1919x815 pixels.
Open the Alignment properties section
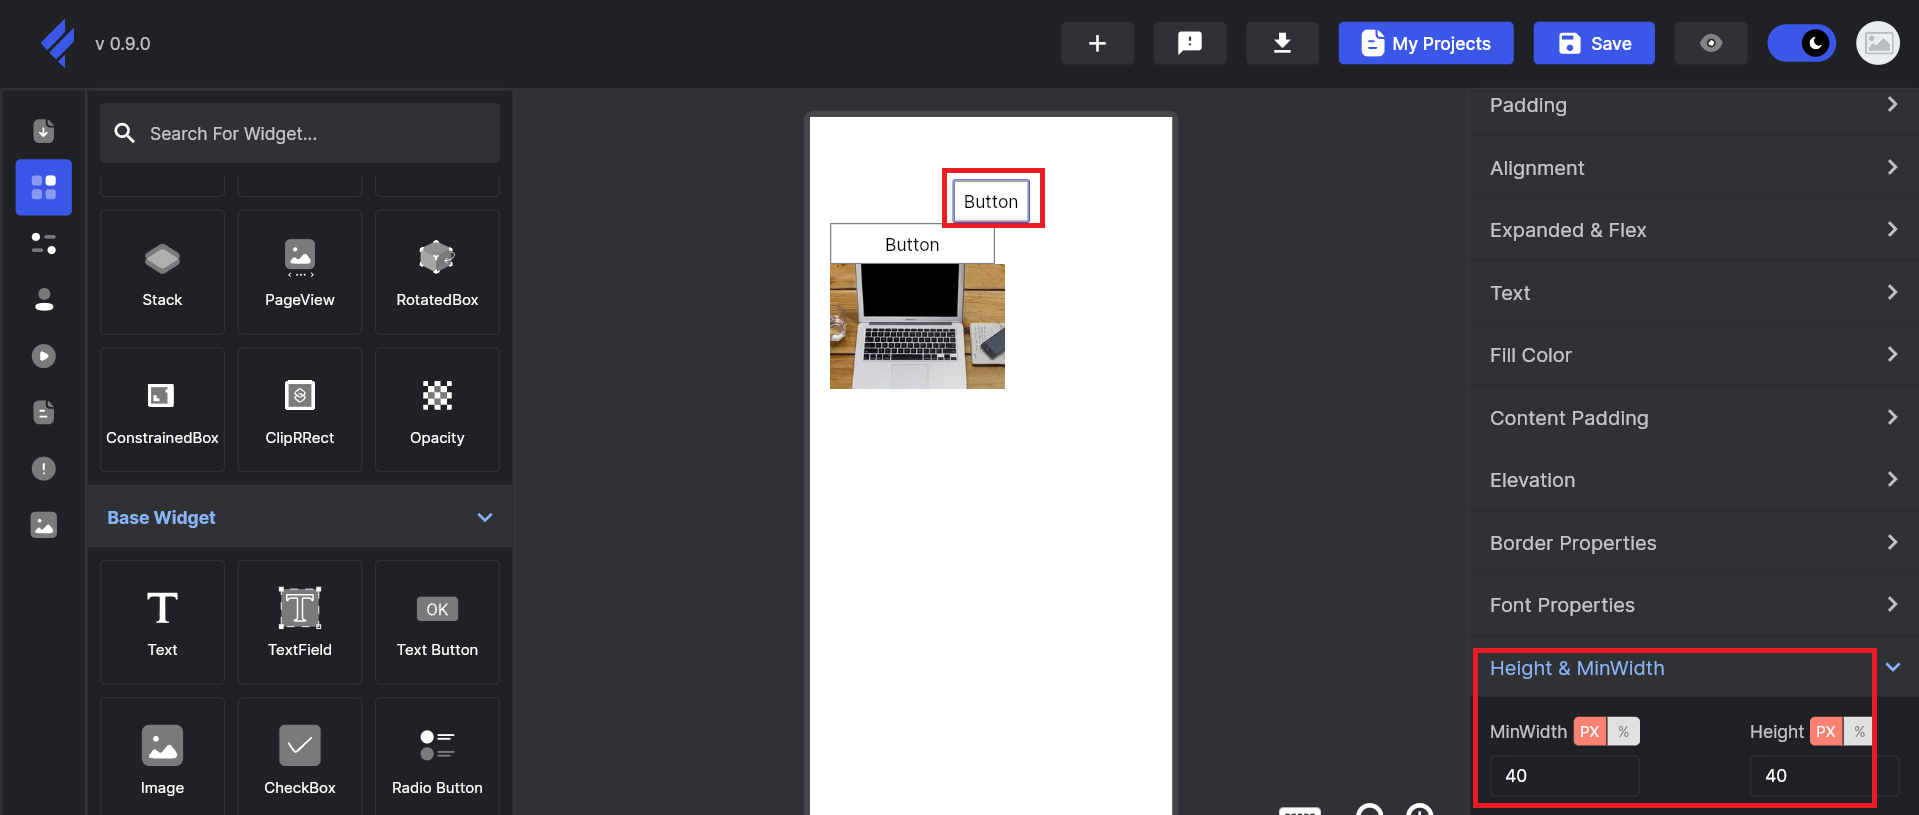pos(1690,168)
